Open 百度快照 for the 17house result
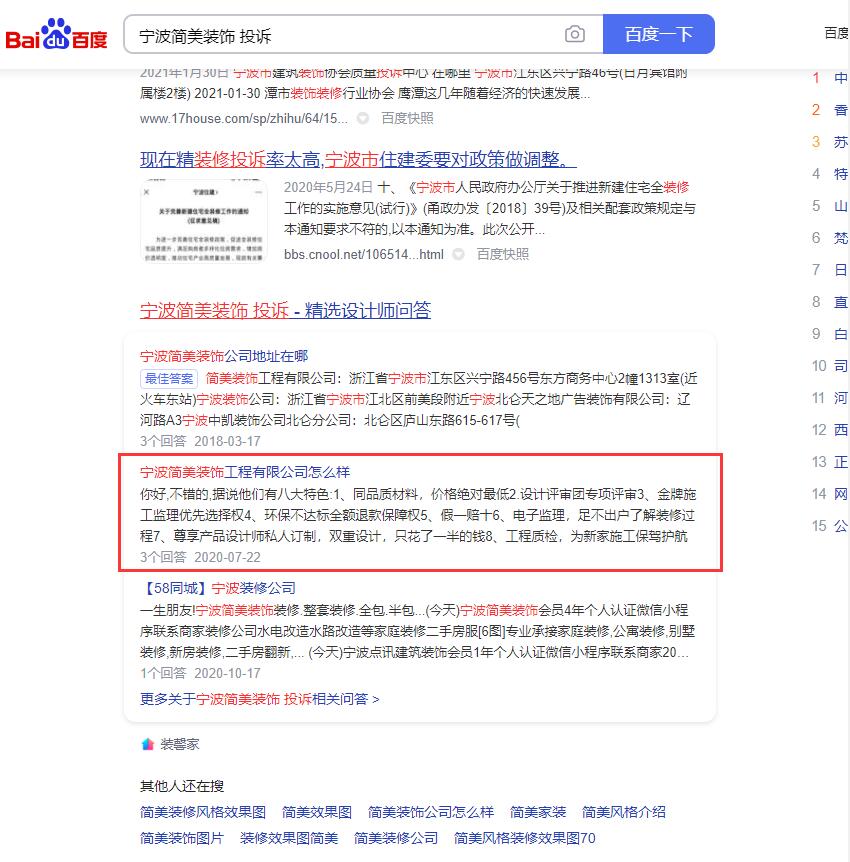Viewport: 850px width, 862px height. 407,118
